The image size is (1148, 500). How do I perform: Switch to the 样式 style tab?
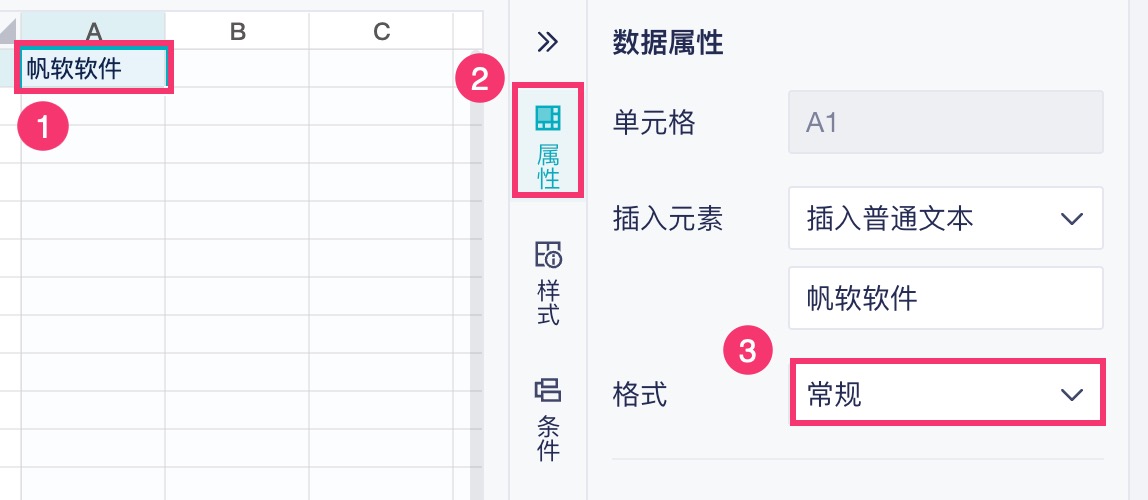coord(548,283)
